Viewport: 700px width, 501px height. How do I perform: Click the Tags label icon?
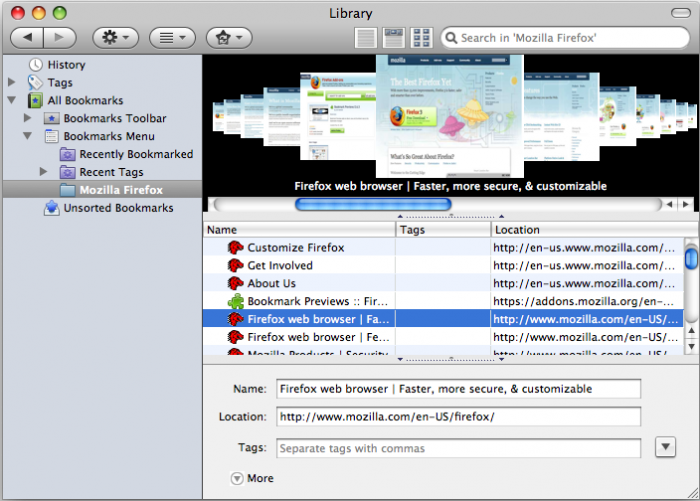click(x=35, y=83)
